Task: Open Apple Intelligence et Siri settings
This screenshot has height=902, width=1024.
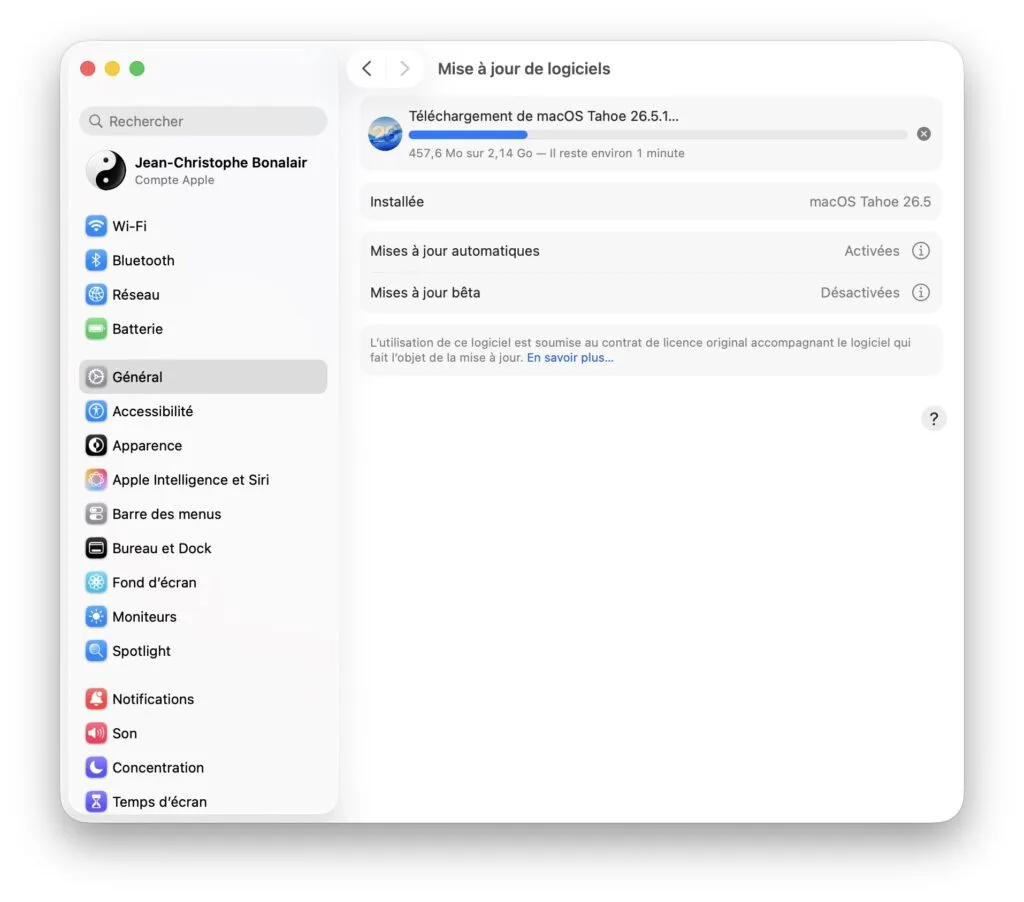Action: click(203, 480)
